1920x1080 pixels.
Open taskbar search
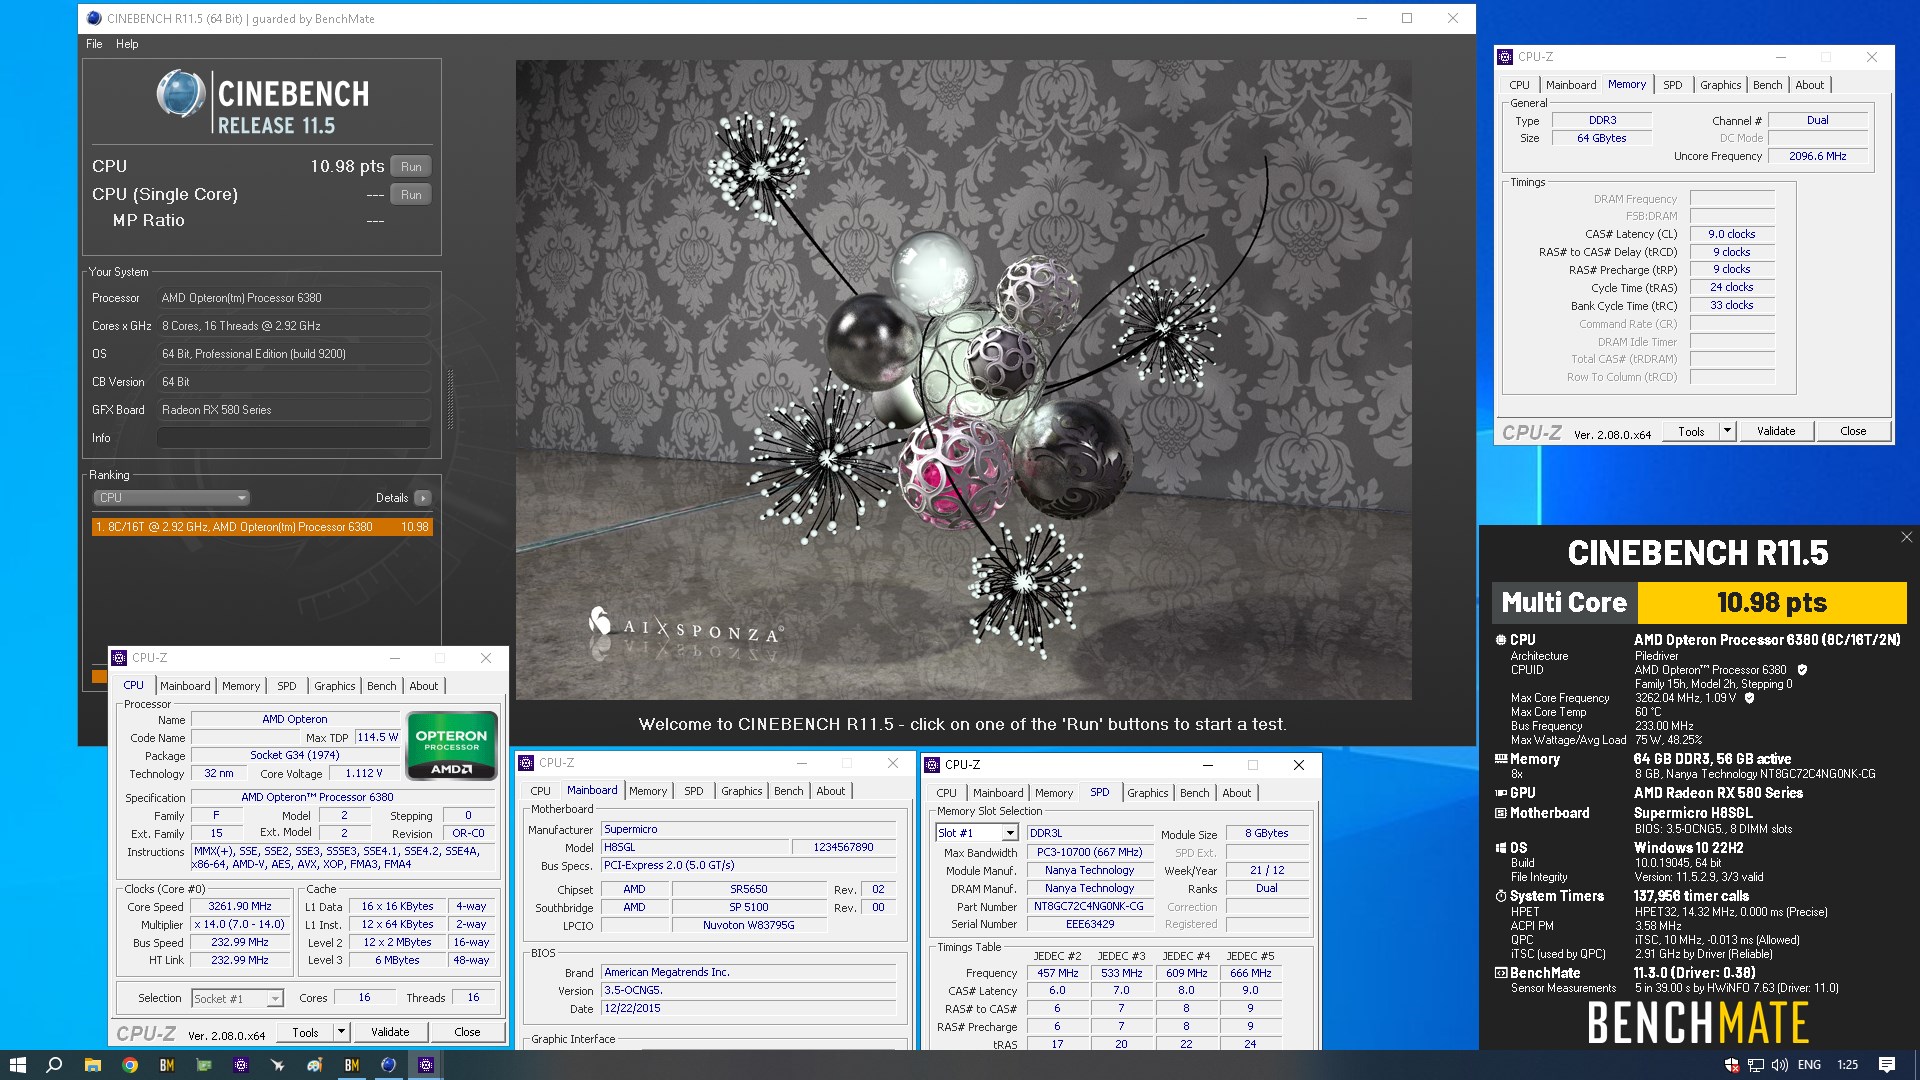coord(55,1065)
